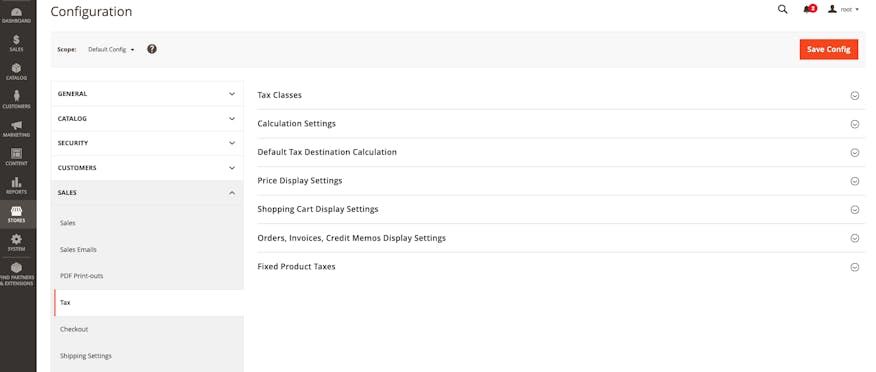Open the System gear sidebar icon
Screen dimensions: 876x372
pyautogui.click(x=16, y=242)
